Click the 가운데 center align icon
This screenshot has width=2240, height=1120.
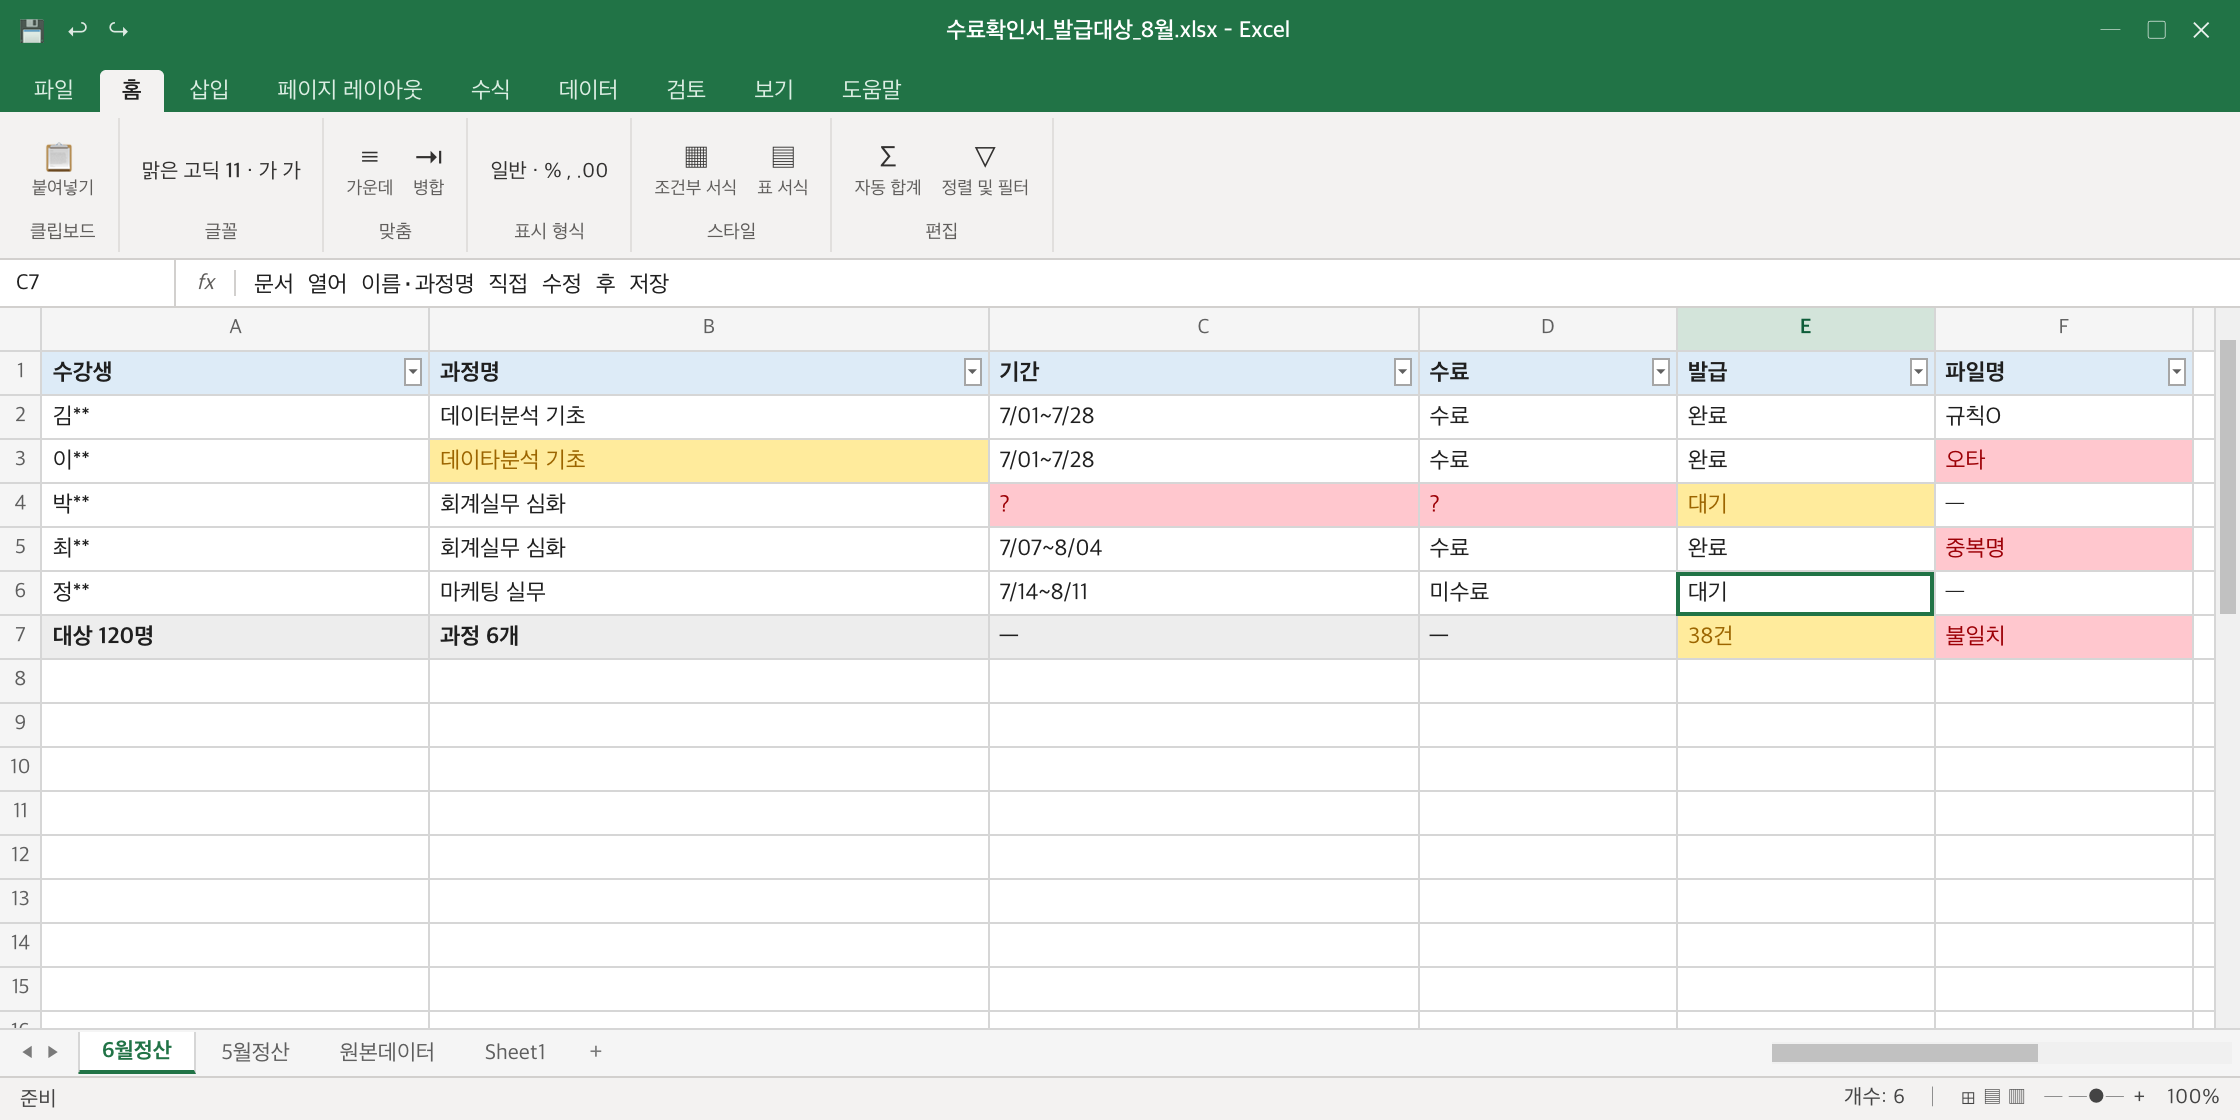coord(369,157)
